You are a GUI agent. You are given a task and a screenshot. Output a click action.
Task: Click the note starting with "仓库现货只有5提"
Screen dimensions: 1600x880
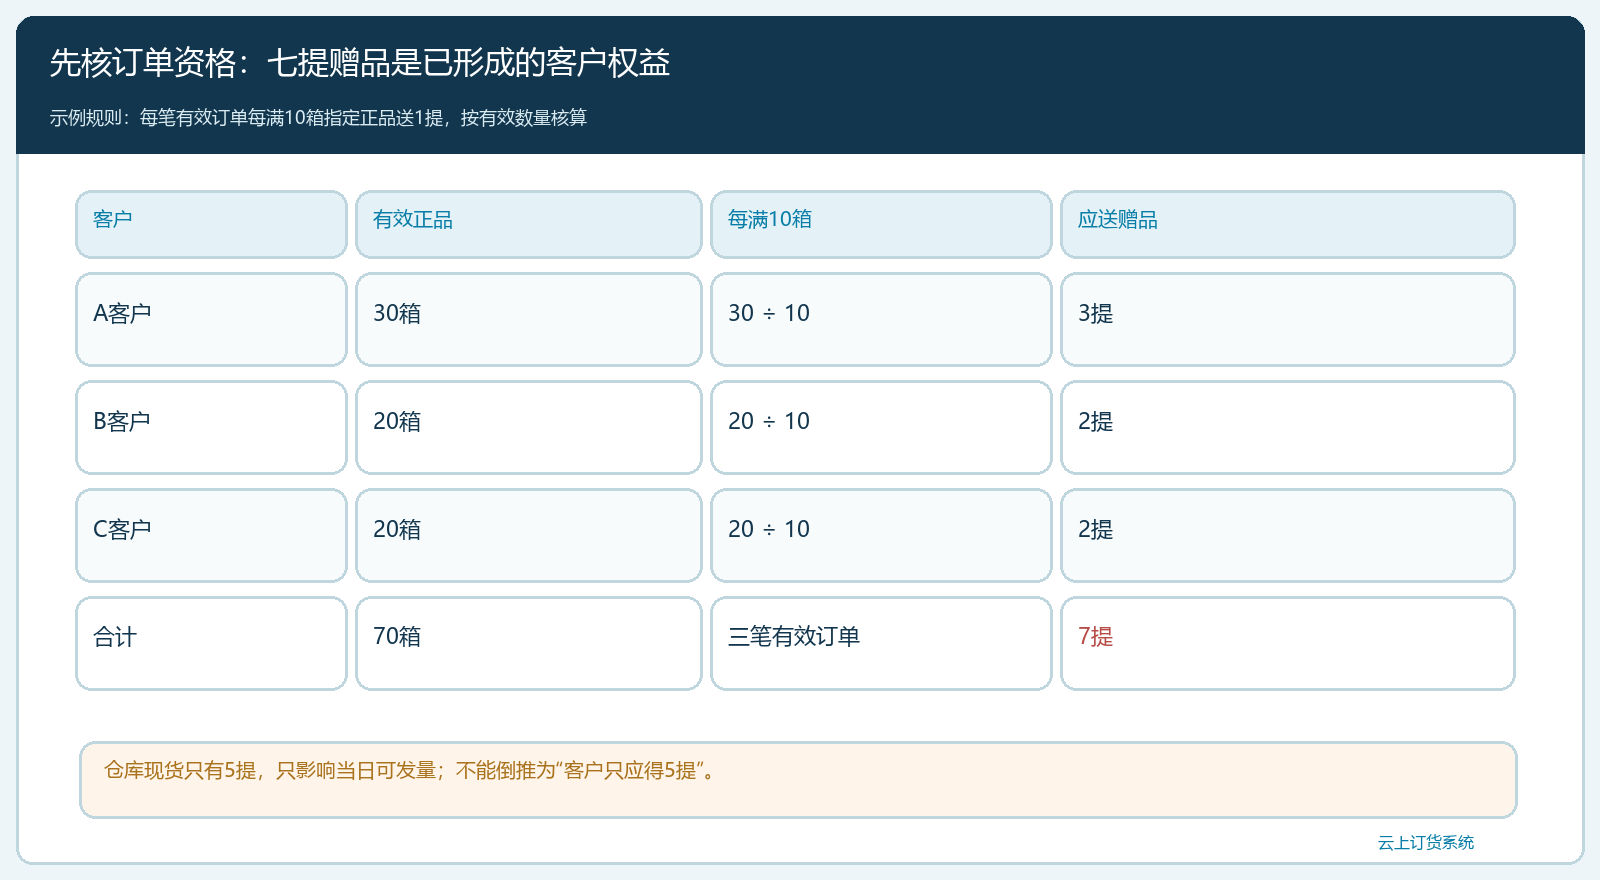pos(798,780)
